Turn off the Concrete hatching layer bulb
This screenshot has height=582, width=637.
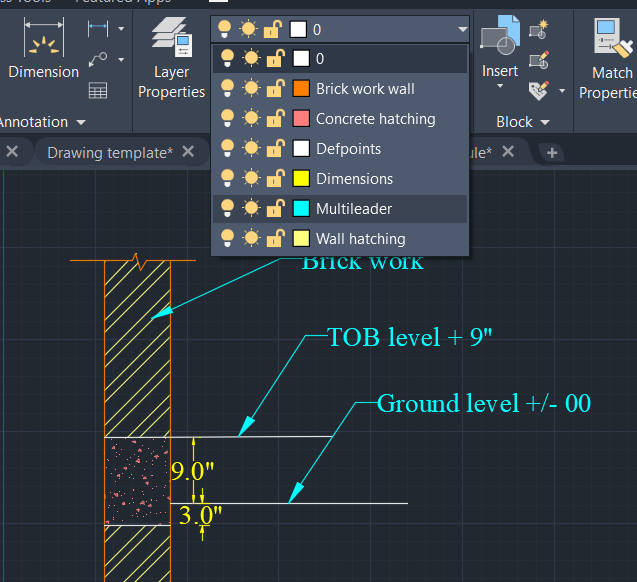click(x=228, y=118)
